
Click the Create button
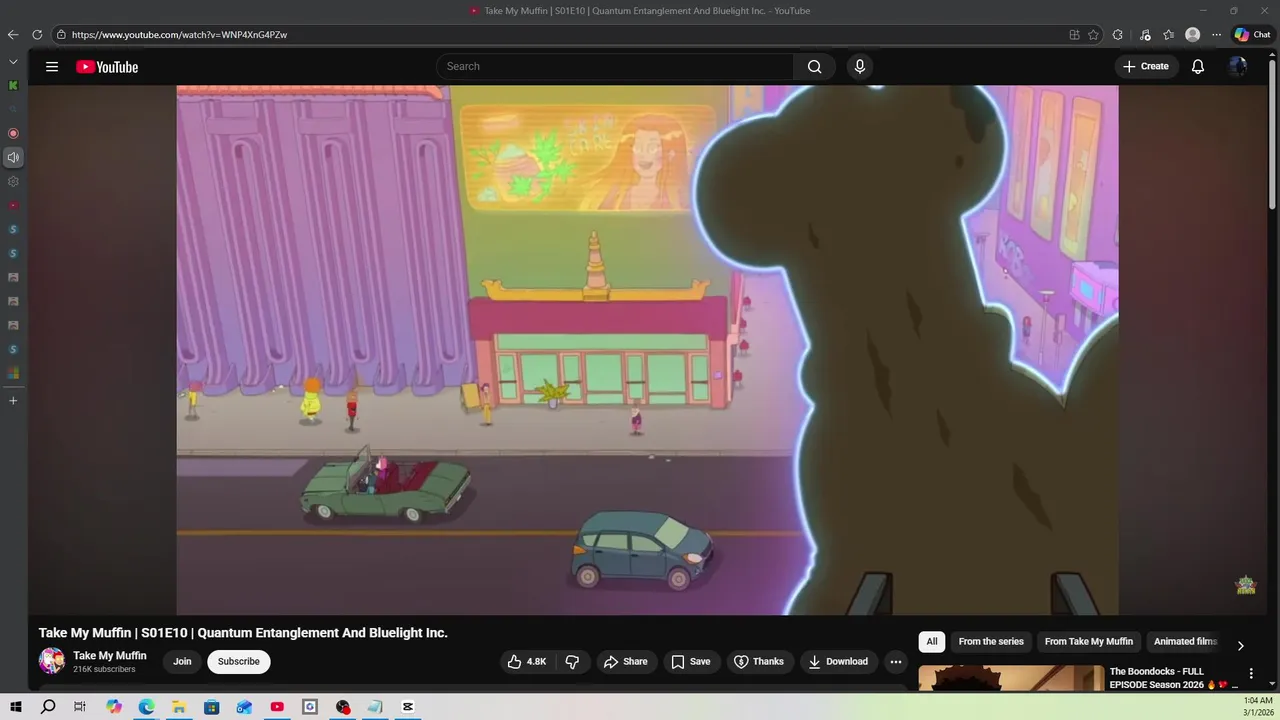pos(1146,67)
